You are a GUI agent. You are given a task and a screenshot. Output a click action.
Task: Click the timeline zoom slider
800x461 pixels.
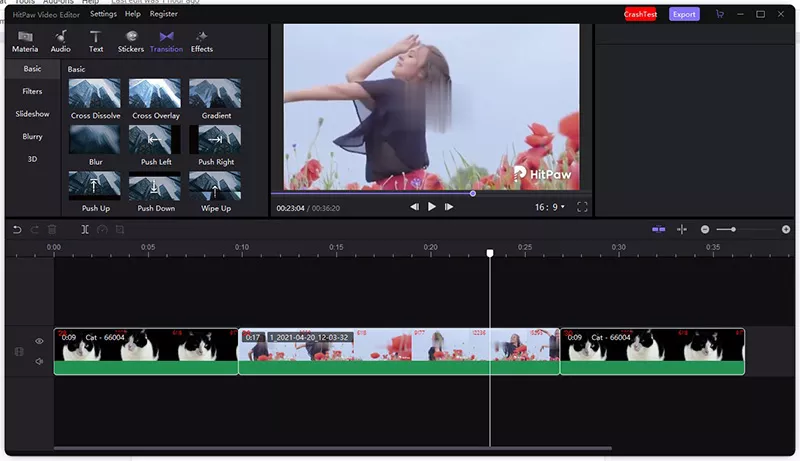point(733,229)
